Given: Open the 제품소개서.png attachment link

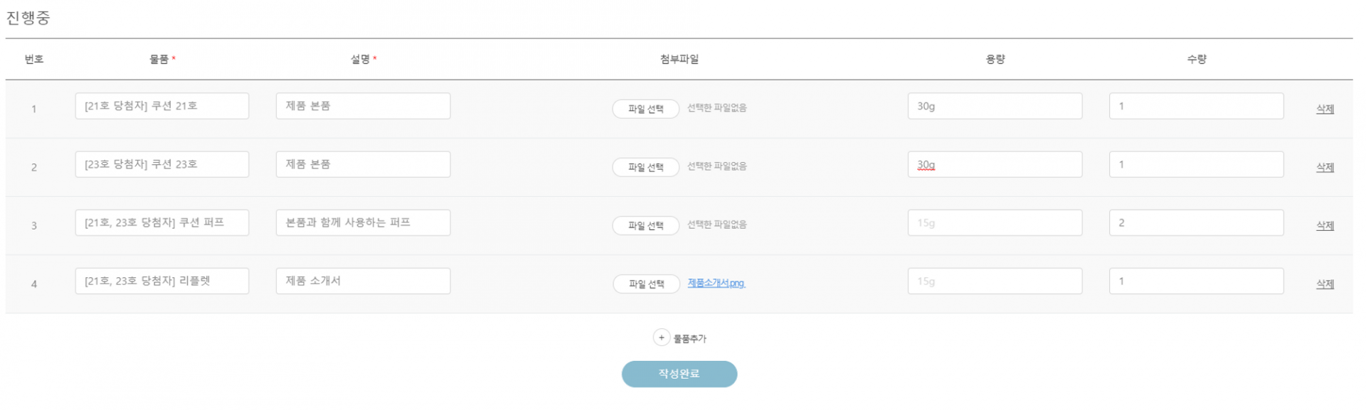Looking at the screenshot, I should [x=716, y=284].
